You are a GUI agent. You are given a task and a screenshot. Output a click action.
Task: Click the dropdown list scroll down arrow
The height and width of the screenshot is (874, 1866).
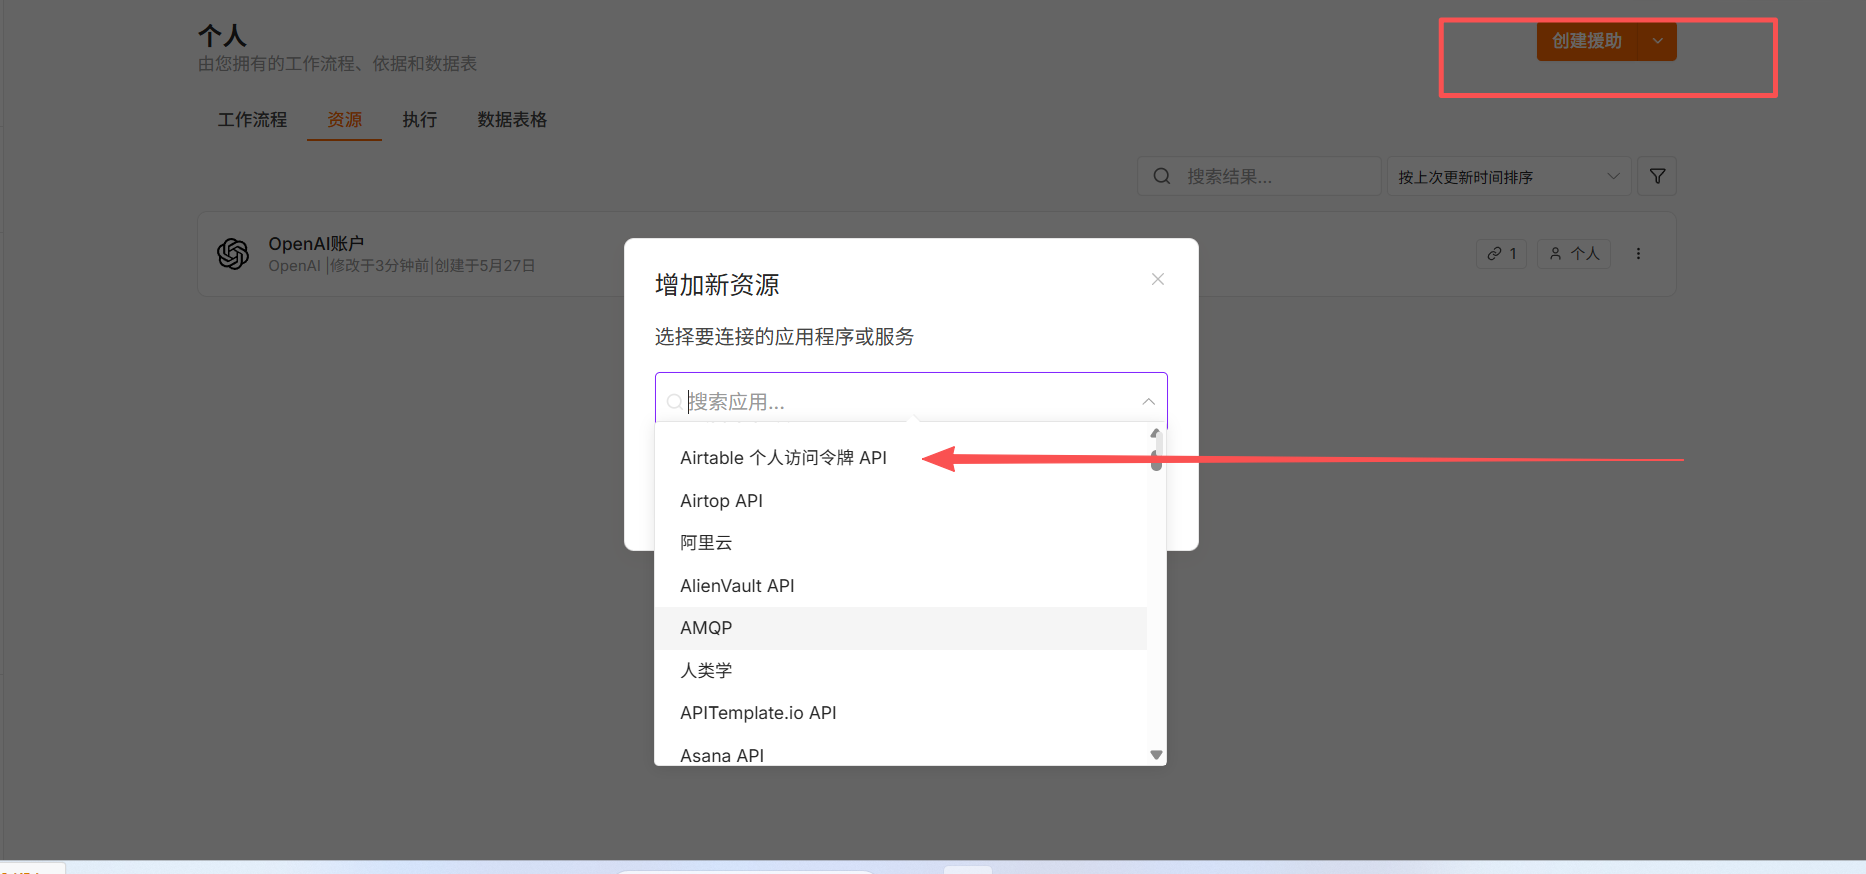[x=1156, y=755]
